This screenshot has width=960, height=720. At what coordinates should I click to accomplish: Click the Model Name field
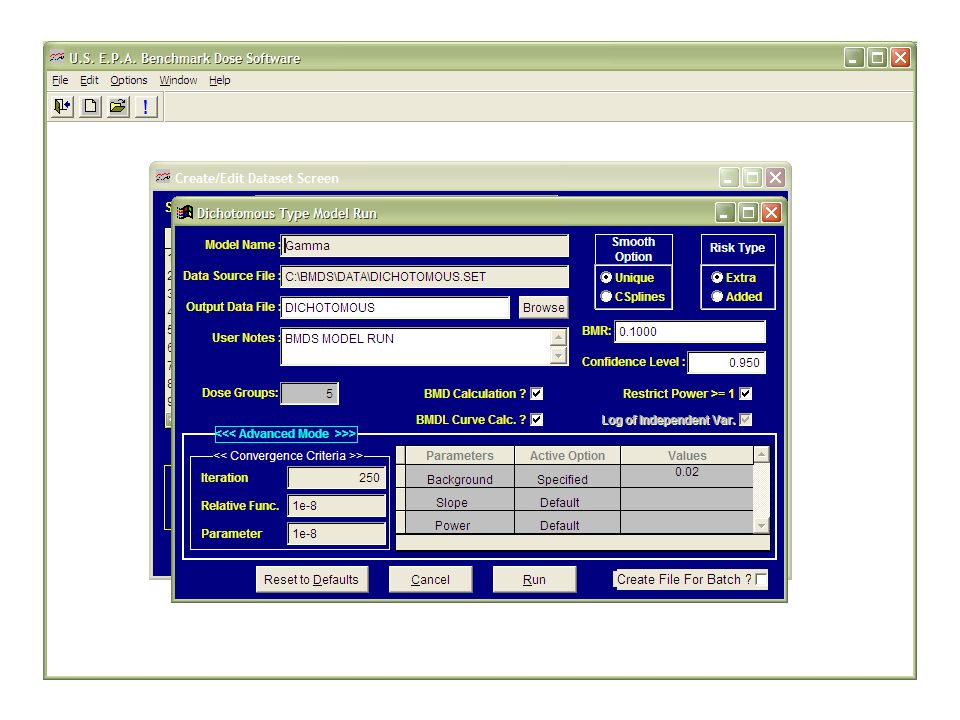[424, 246]
